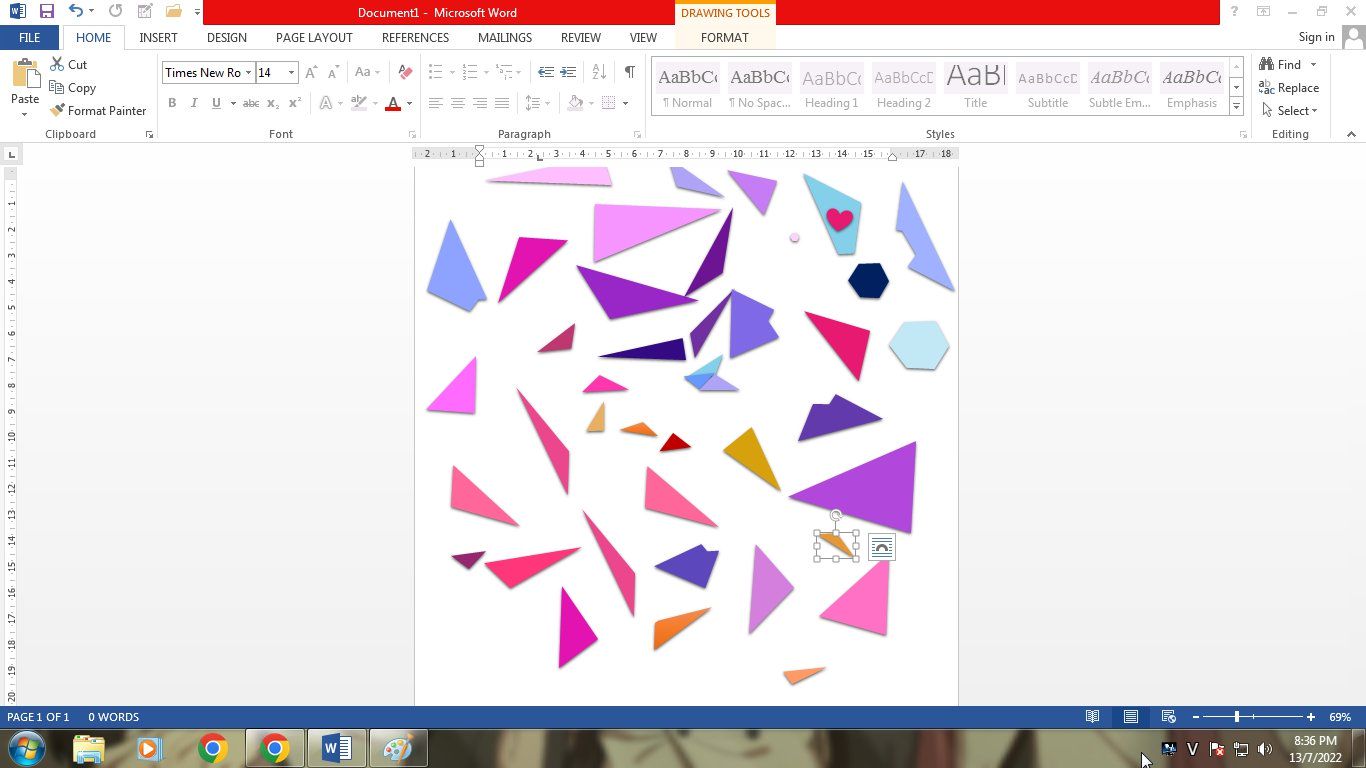1366x768 pixels.
Task: Increase indent of the paragraph
Action: 568,72
